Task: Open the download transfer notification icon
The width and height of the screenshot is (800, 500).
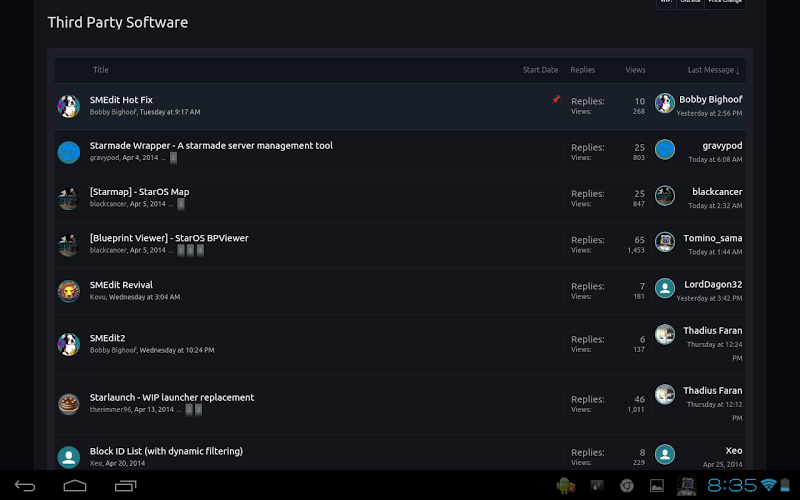Action: (x=596, y=486)
